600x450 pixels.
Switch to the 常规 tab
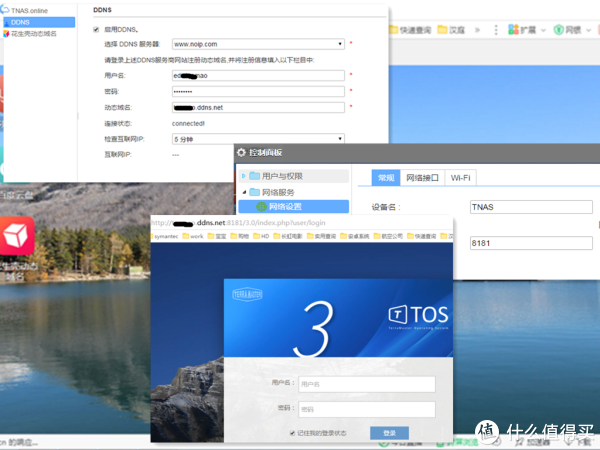[384, 177]
